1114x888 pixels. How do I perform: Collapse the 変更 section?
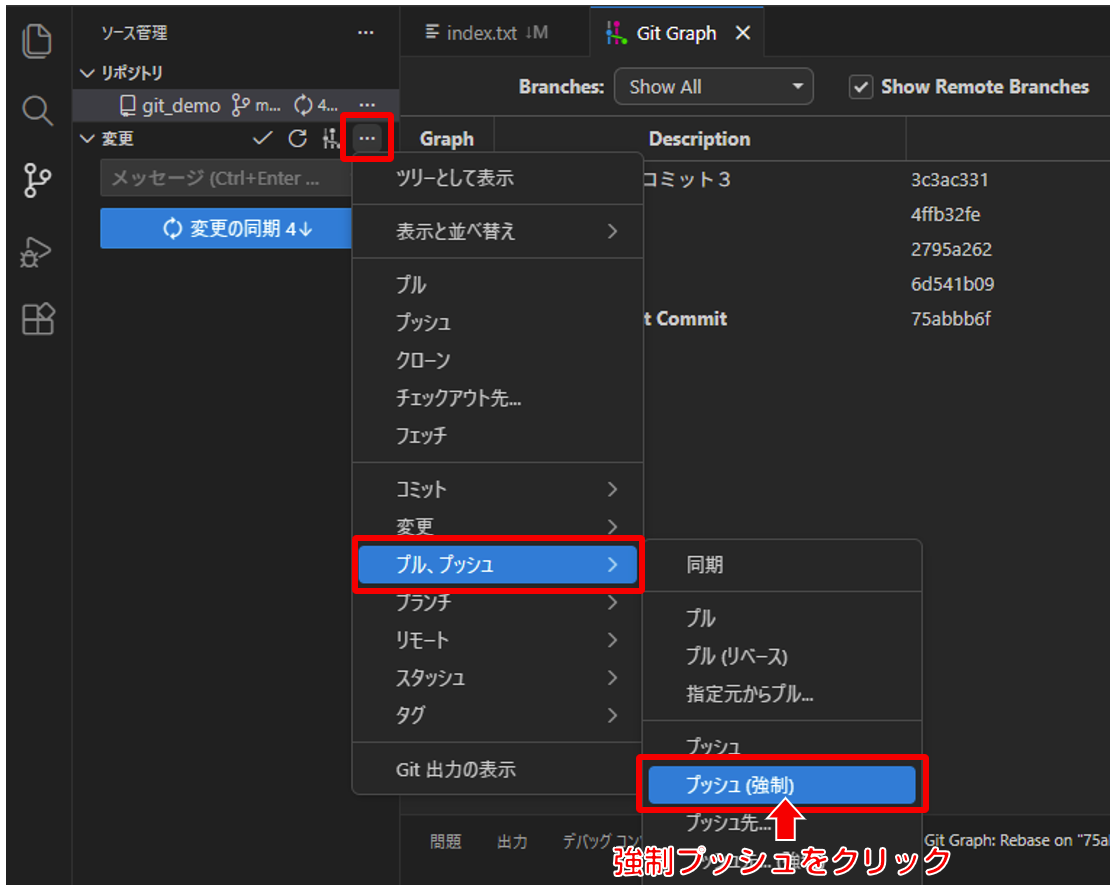point(87,139)
